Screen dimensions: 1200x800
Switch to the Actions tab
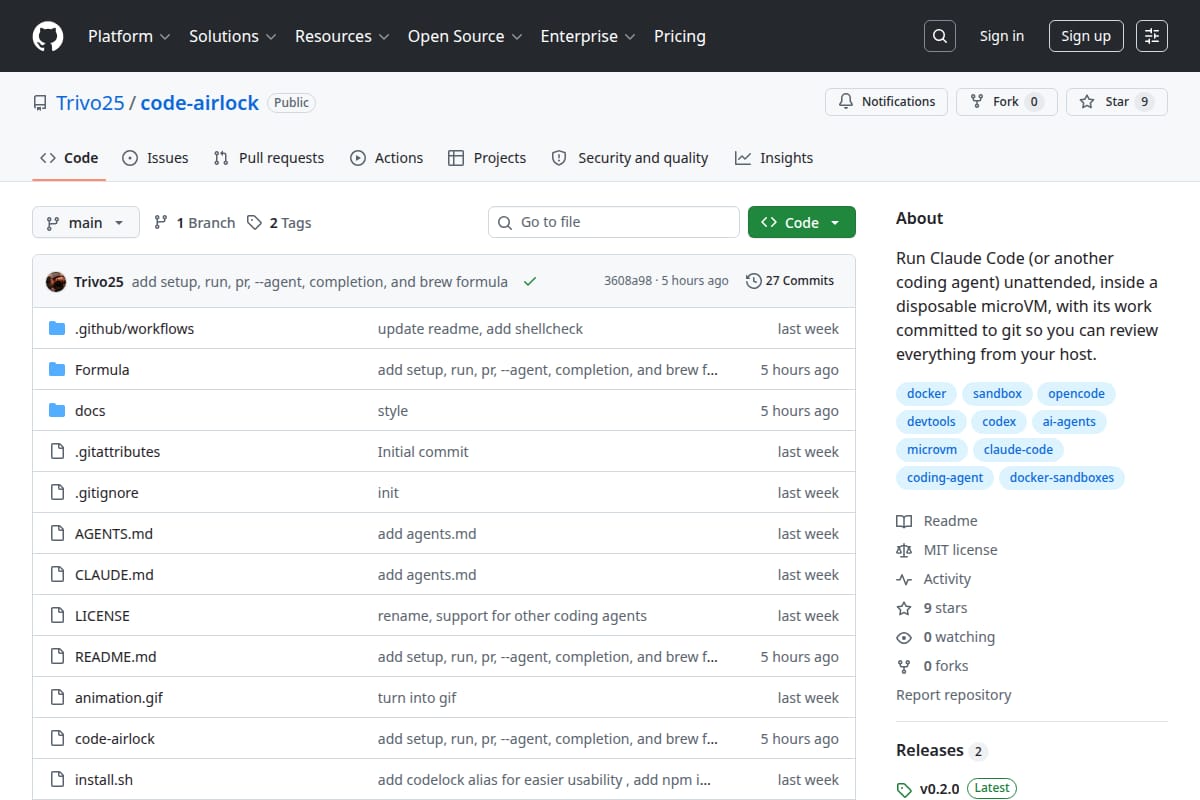pyautogui.click(x=387, y=158)
